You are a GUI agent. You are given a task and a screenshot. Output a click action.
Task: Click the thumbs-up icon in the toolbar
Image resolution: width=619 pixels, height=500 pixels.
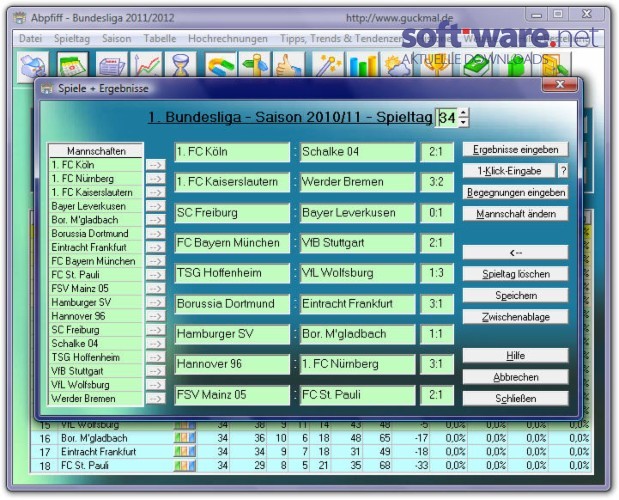[289, 66]
